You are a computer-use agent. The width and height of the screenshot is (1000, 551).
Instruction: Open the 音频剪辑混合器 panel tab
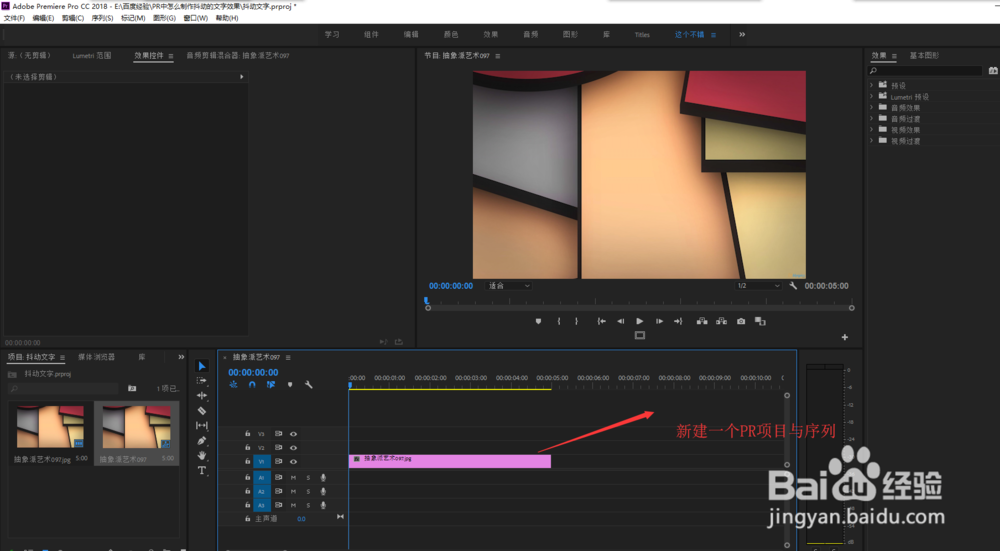tap(238, 55)
